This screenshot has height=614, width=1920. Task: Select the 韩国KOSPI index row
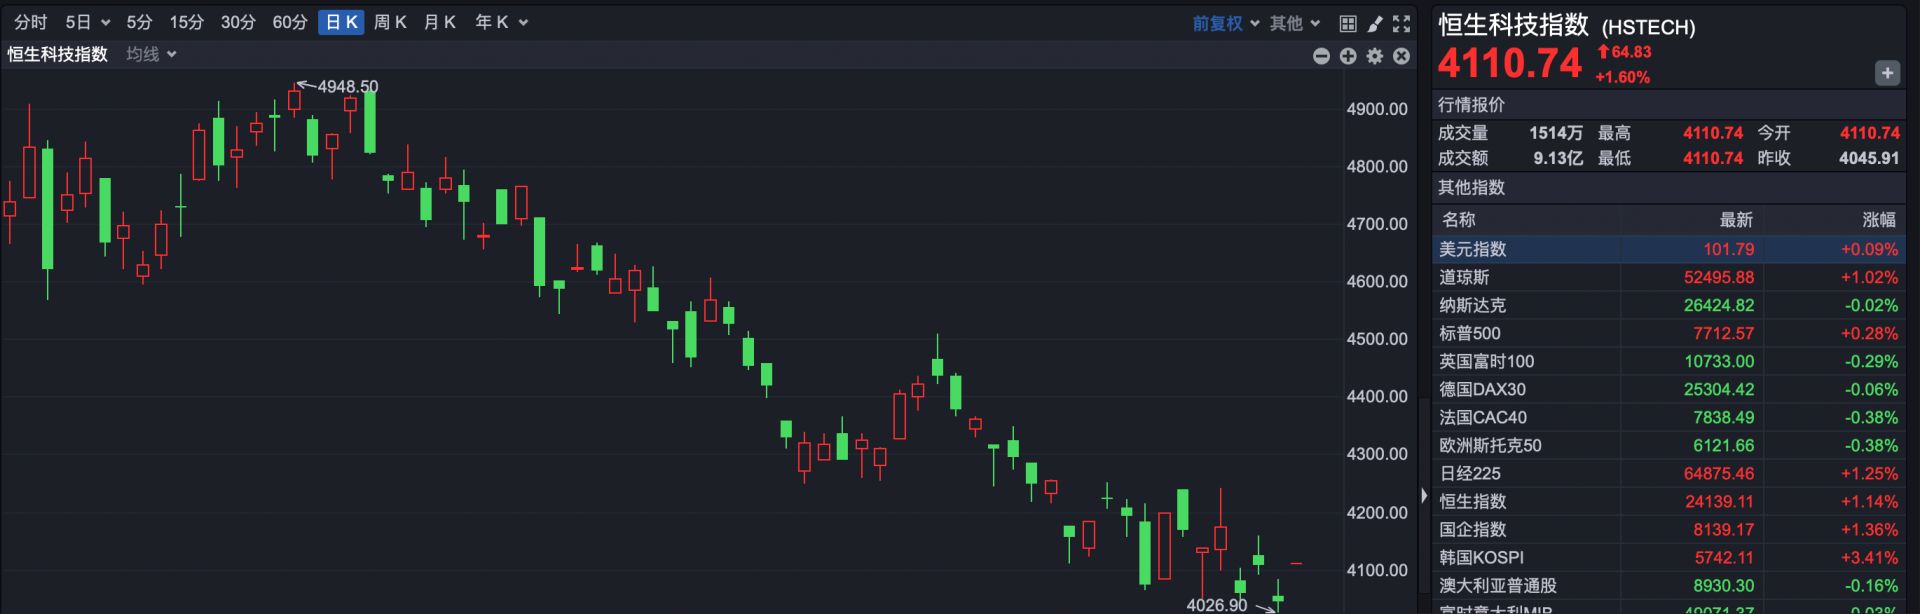click(x=1668, y=557)
